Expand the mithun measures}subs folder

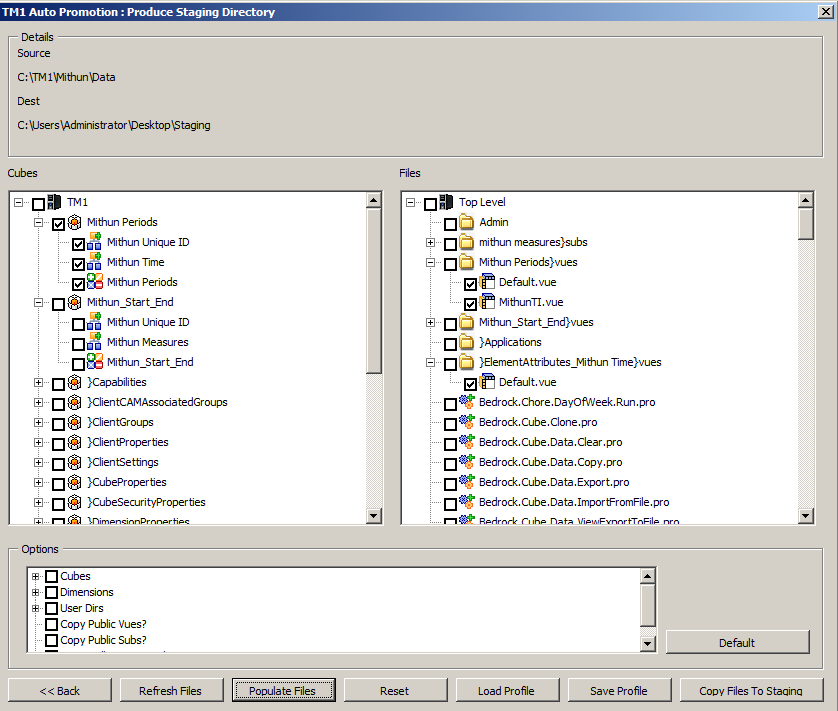click(x=430, y=243)
